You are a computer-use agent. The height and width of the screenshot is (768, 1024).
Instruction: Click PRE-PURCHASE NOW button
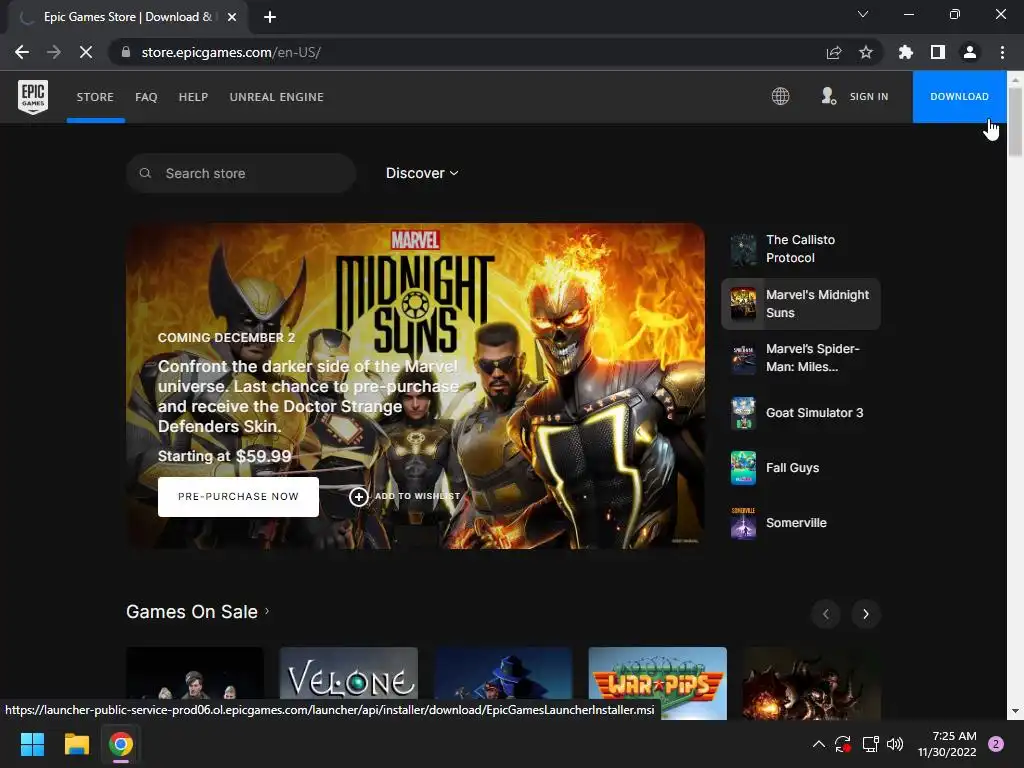[x=238, y=496]
